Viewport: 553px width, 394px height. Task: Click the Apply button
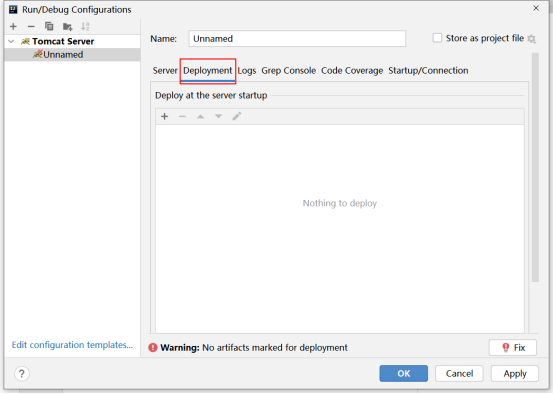(515, 374)
